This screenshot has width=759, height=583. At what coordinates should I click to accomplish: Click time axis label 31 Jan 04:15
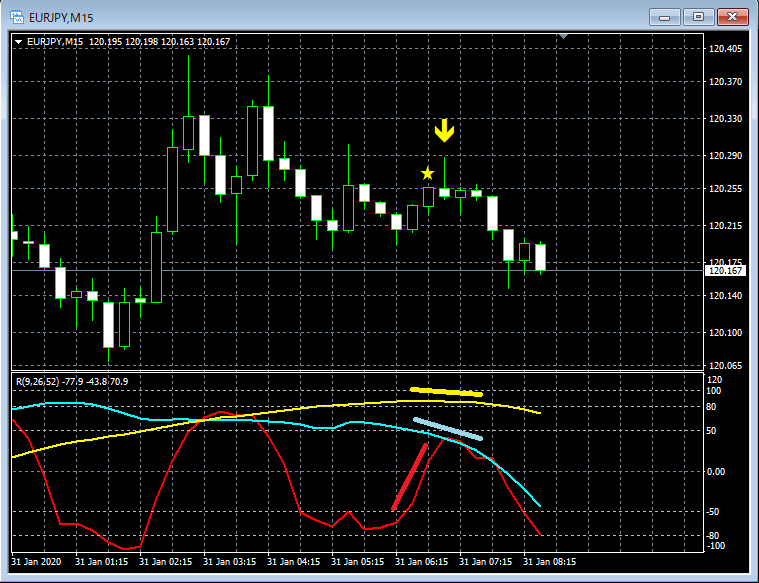(293, 562)
